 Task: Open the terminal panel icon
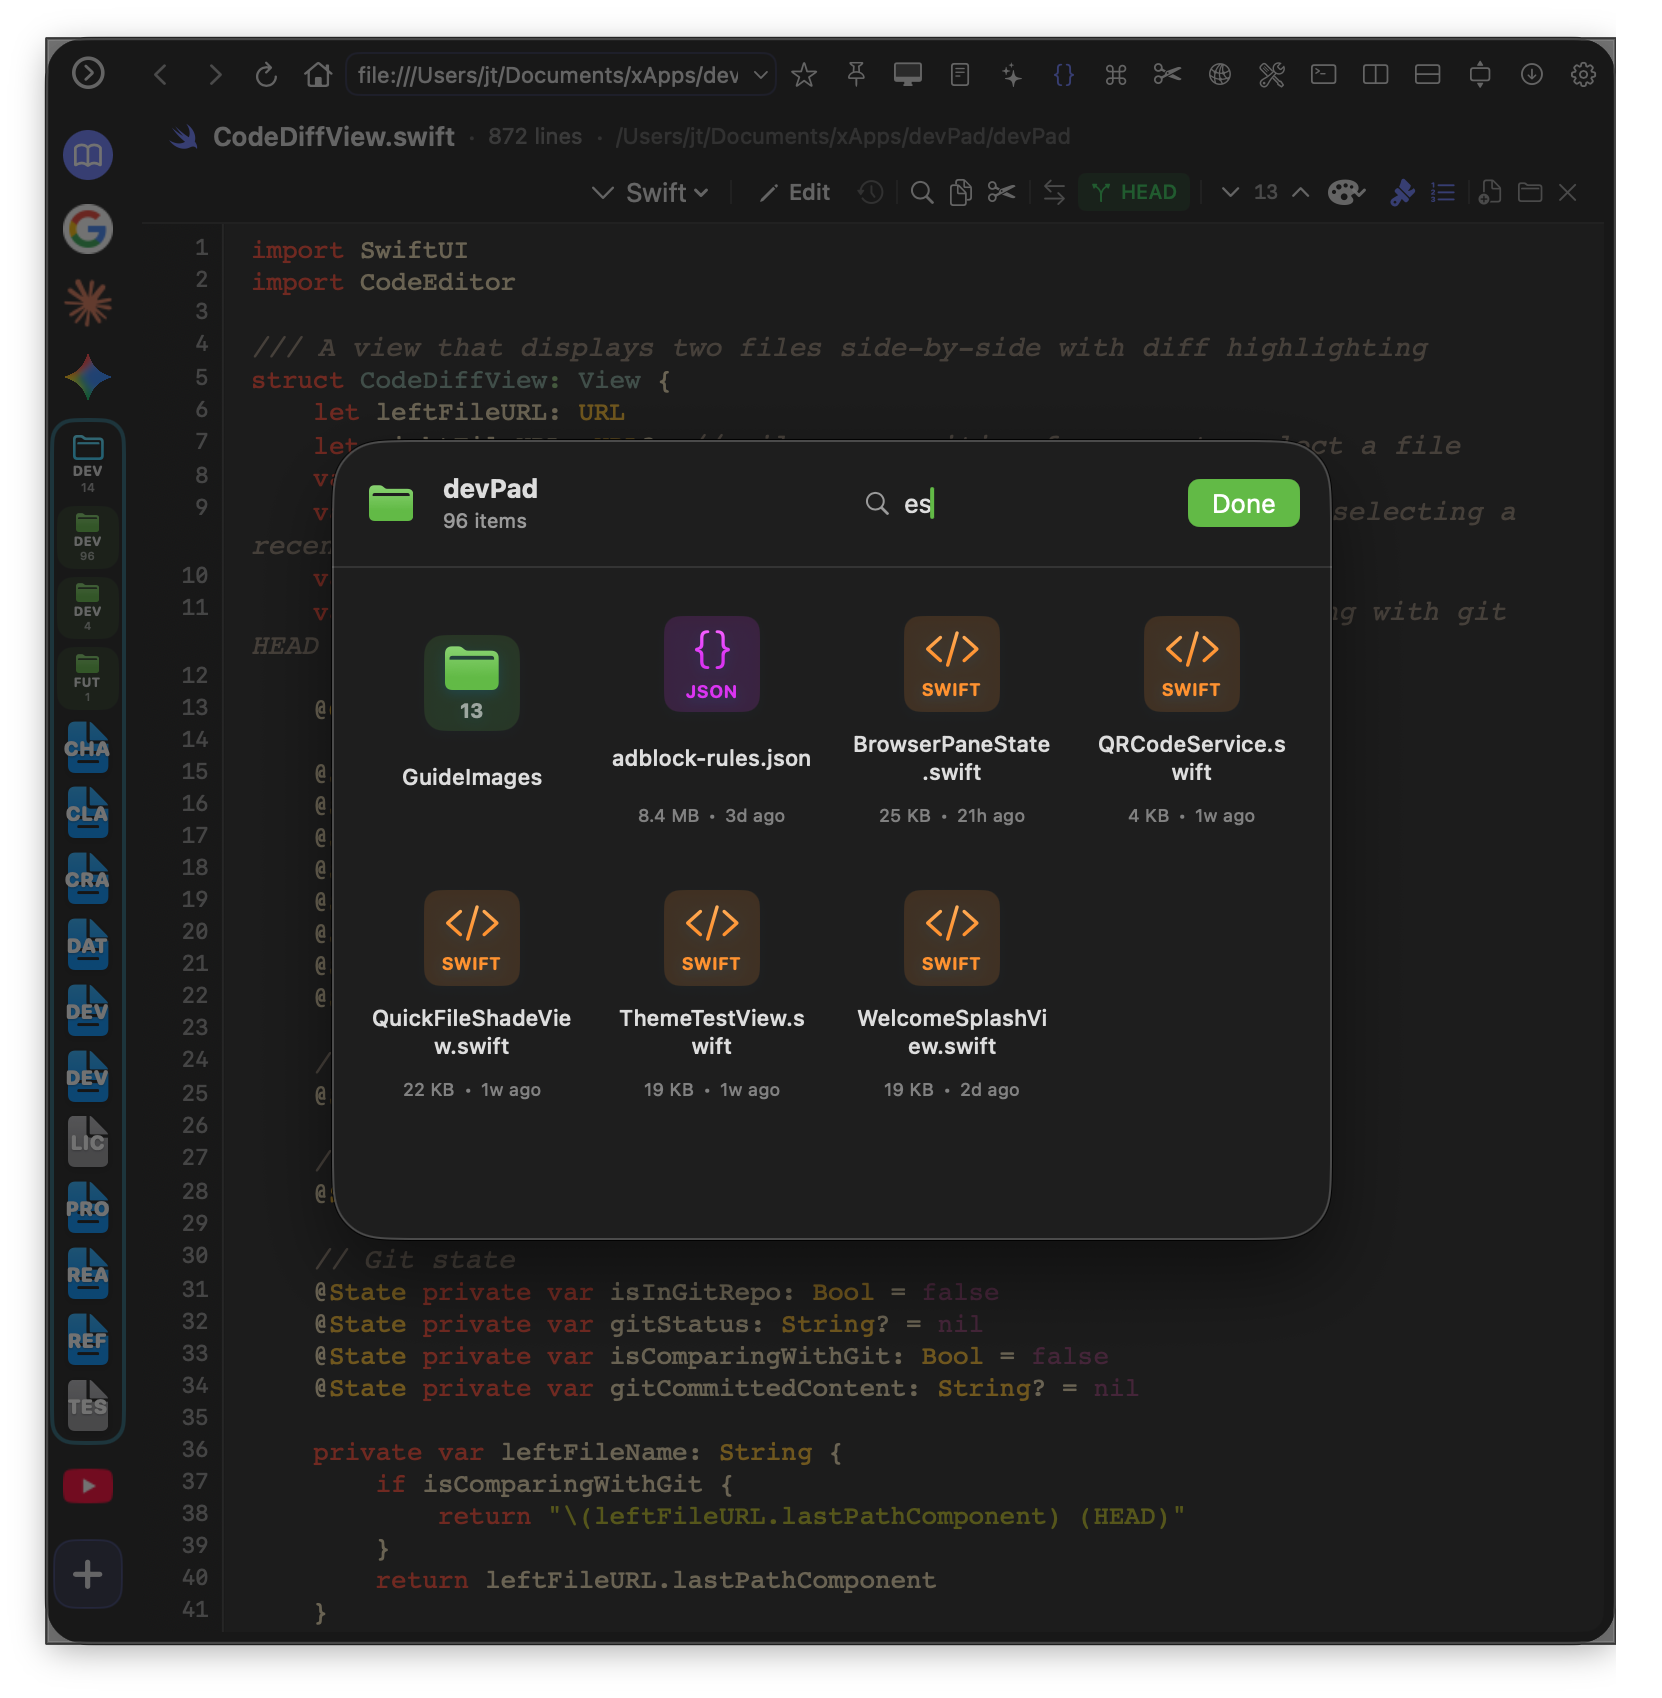pos(1324,74)
